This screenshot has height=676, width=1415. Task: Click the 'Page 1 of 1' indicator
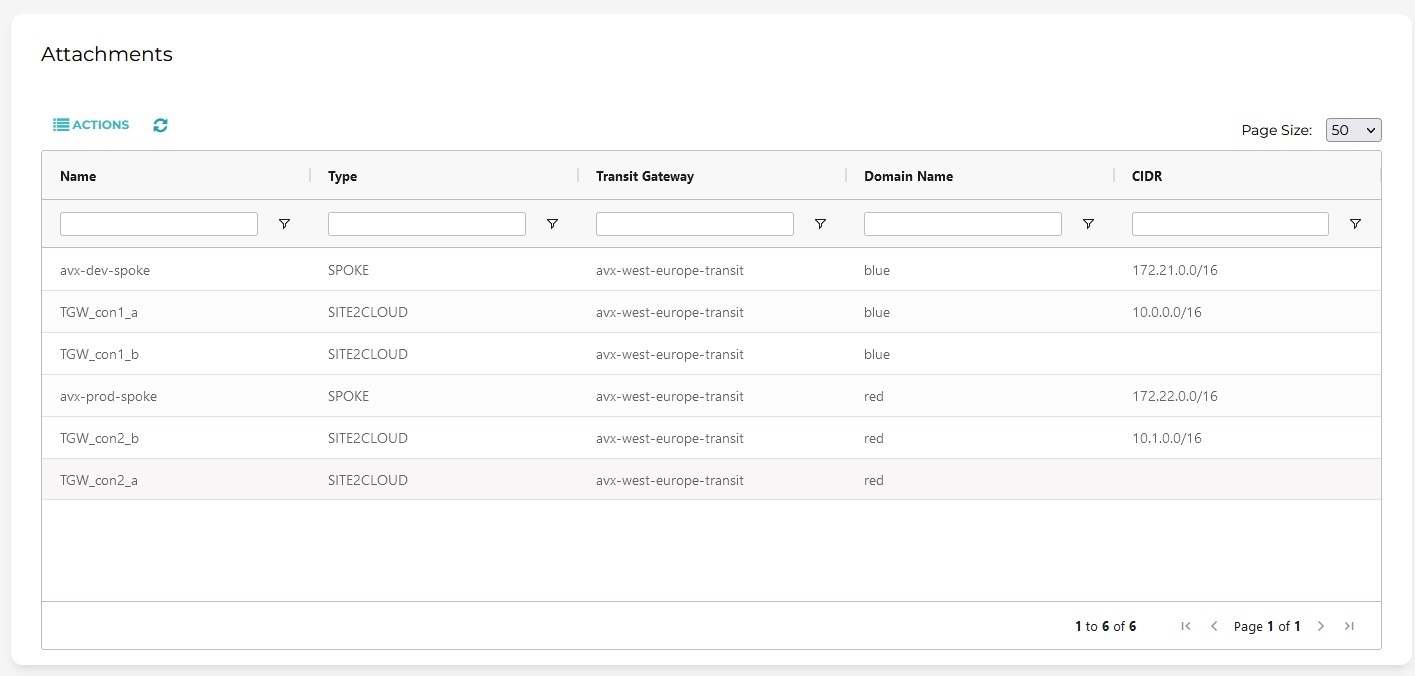pyautogui.click(x=1267, y=626)
